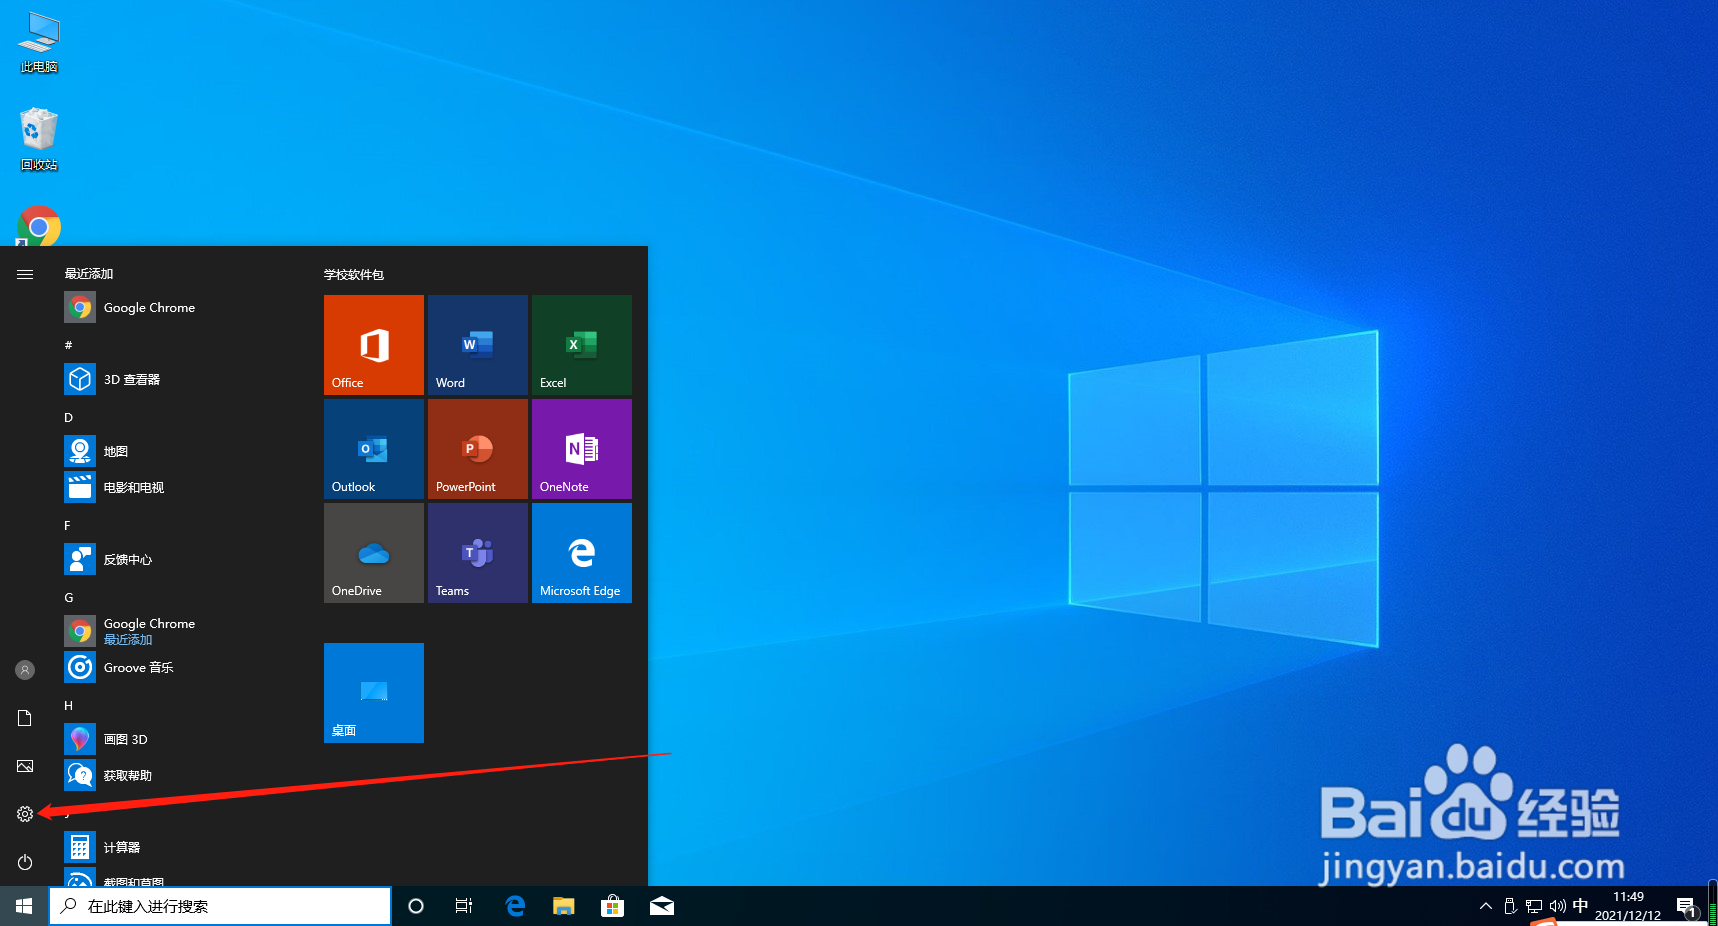
Task: Open 获取帮助 for Windows help
Action: tap(127, 774)
